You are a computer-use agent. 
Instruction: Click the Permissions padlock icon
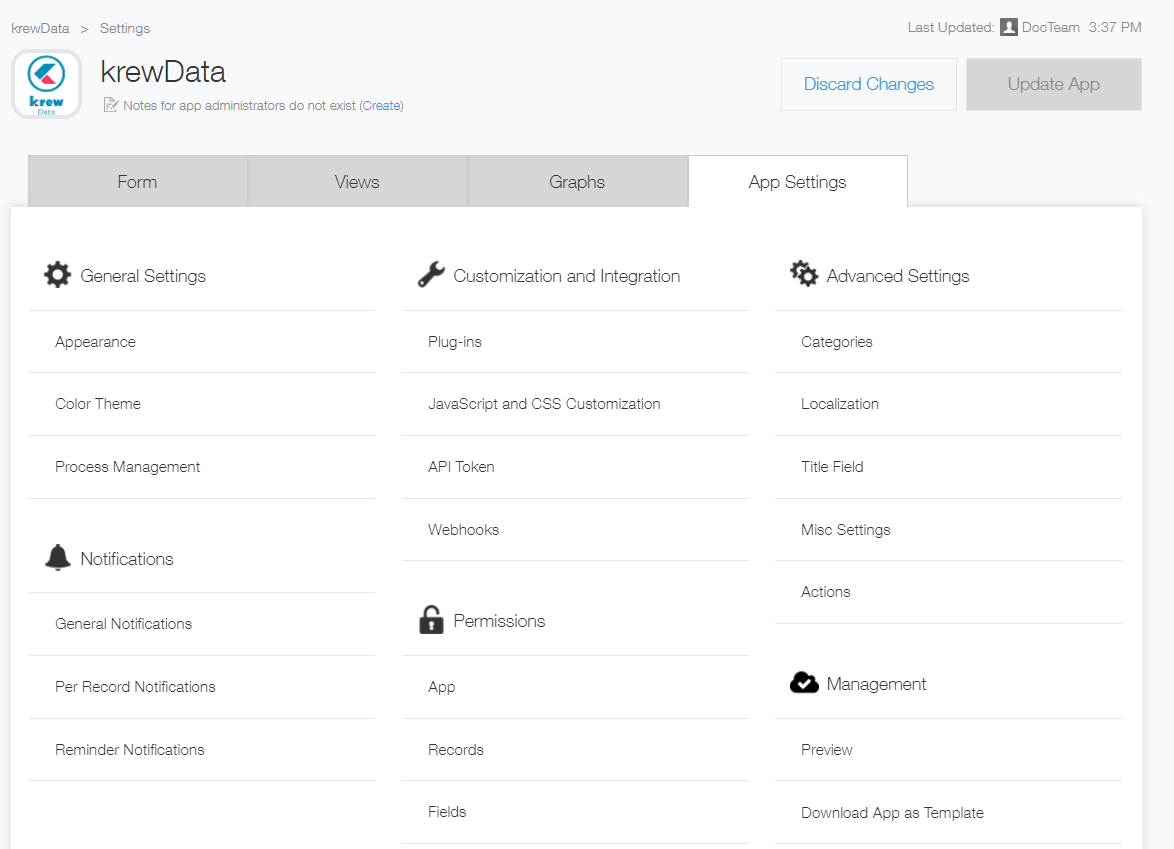431,620
